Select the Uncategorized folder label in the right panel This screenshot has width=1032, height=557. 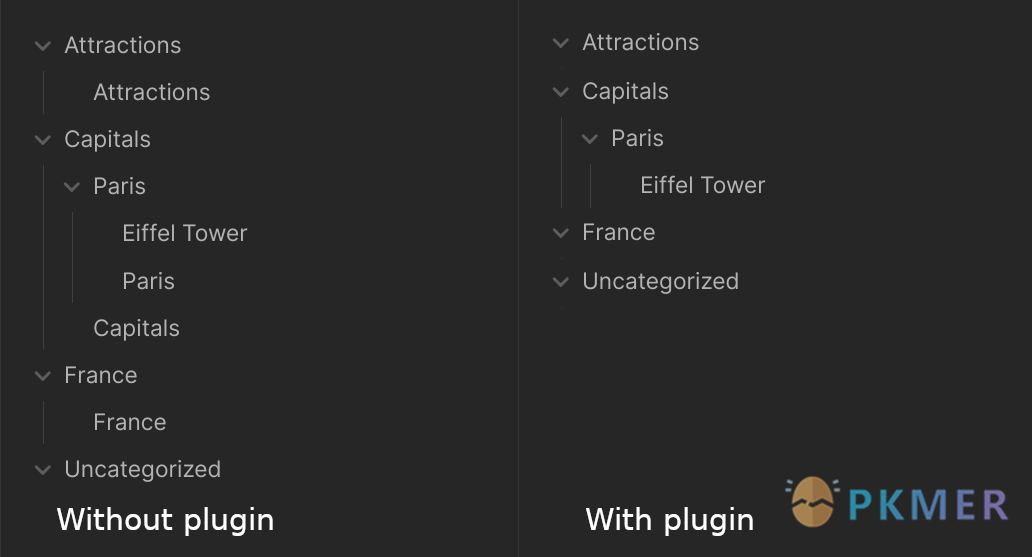point(660,281)
